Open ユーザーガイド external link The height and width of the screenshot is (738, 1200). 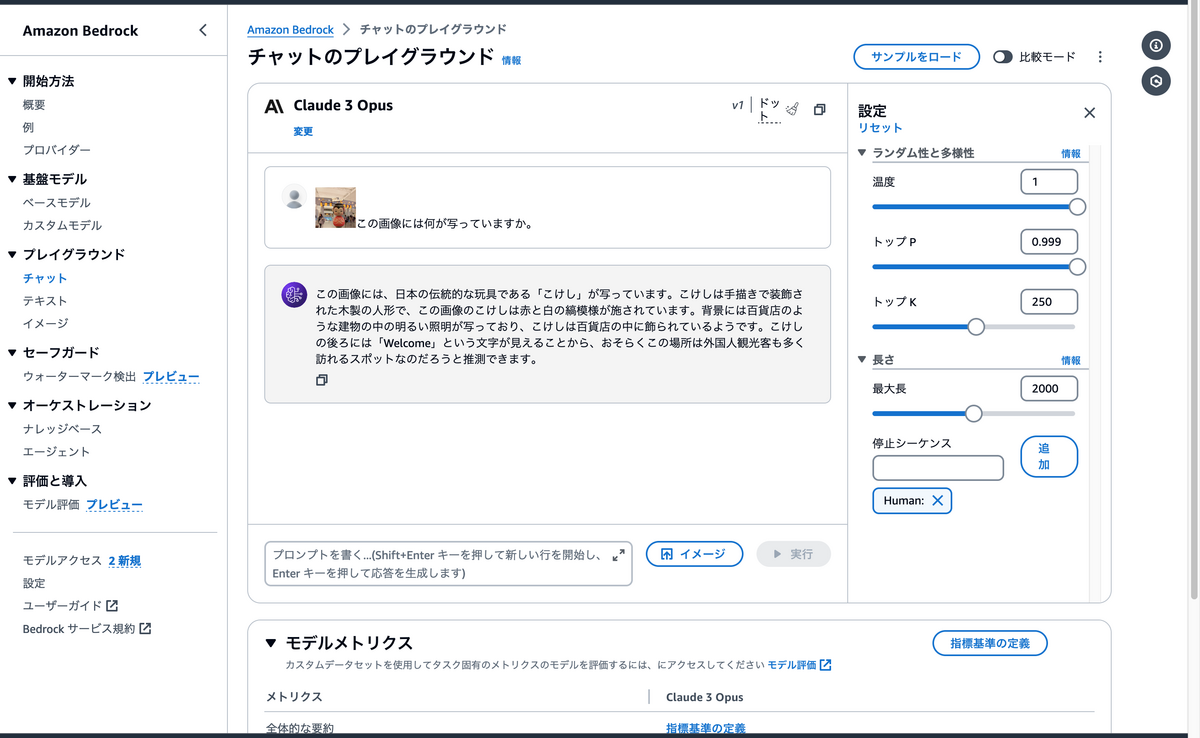click(70, 606)
